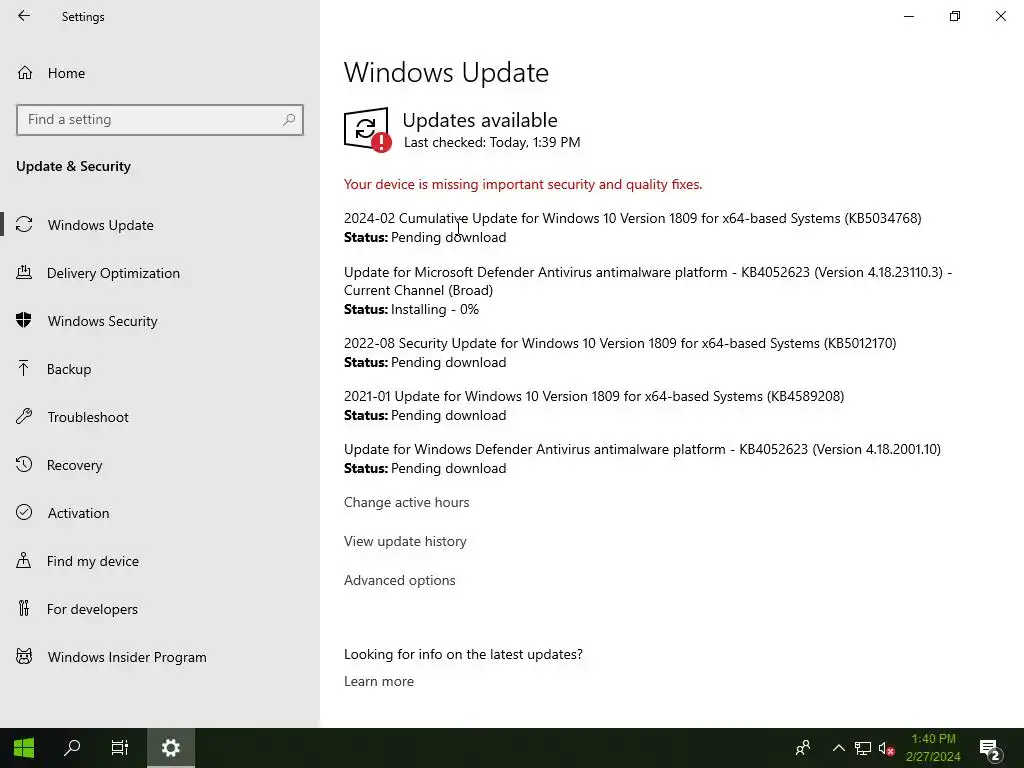Click the KB5012170 security update entry
1024x768 pixels.
point(620,344)
